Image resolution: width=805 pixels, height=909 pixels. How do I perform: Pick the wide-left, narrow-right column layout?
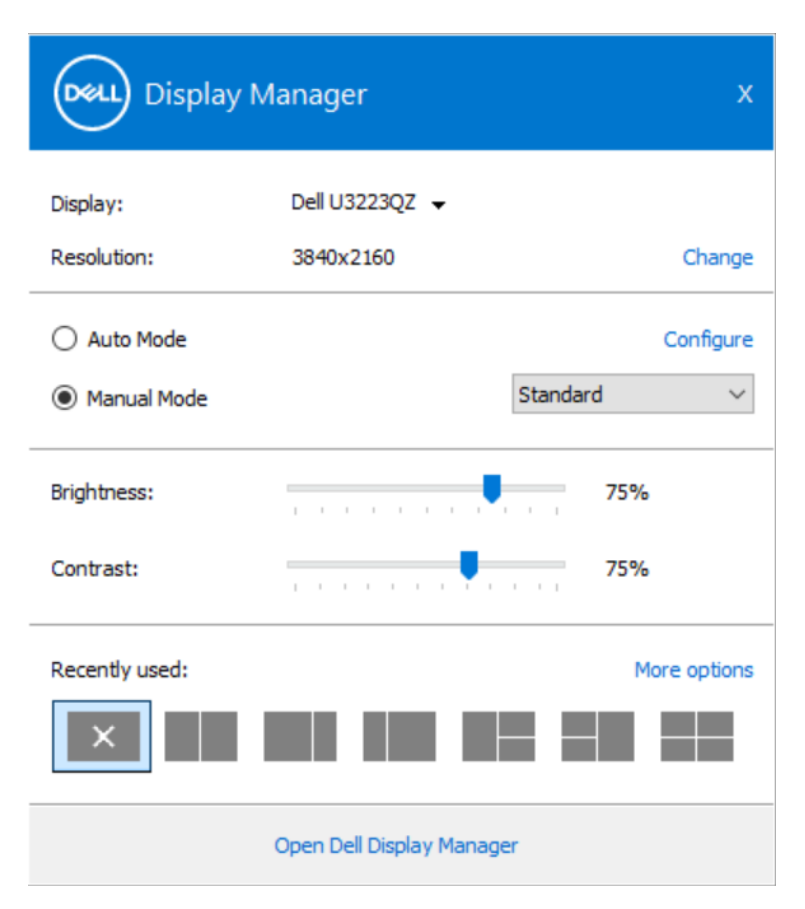pos(299,736)
